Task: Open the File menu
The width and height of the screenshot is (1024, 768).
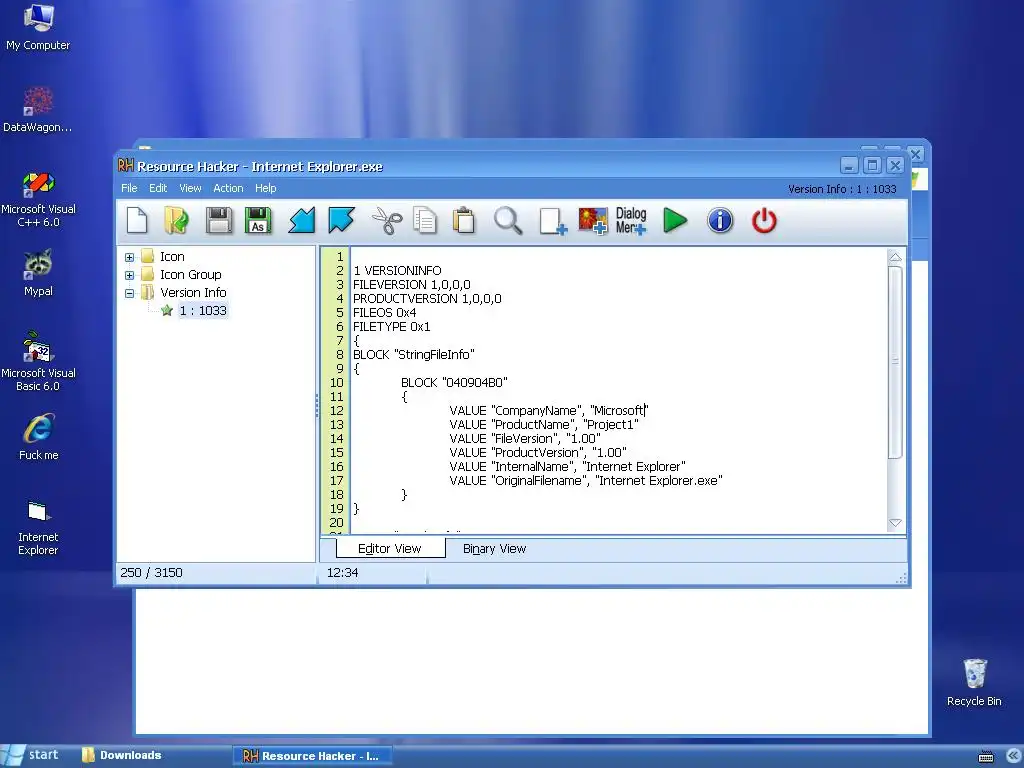Action: pyautogui.click(x=129, y=188)
